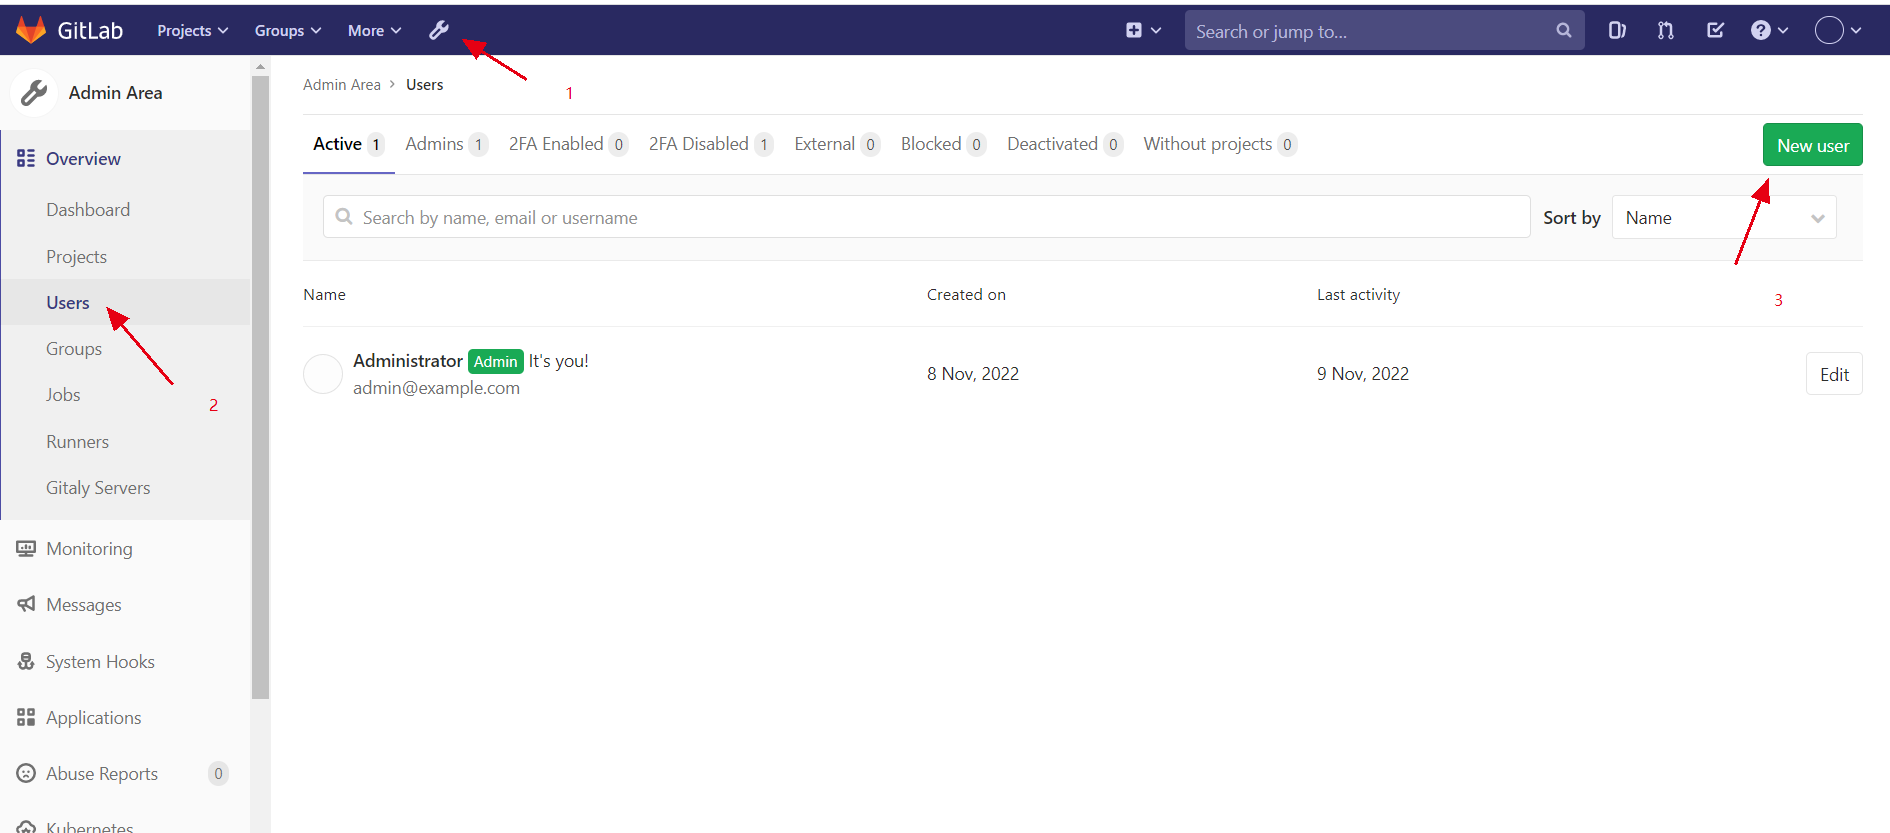
Task: Open the Help question mark icon
Action: [1761, 31]
